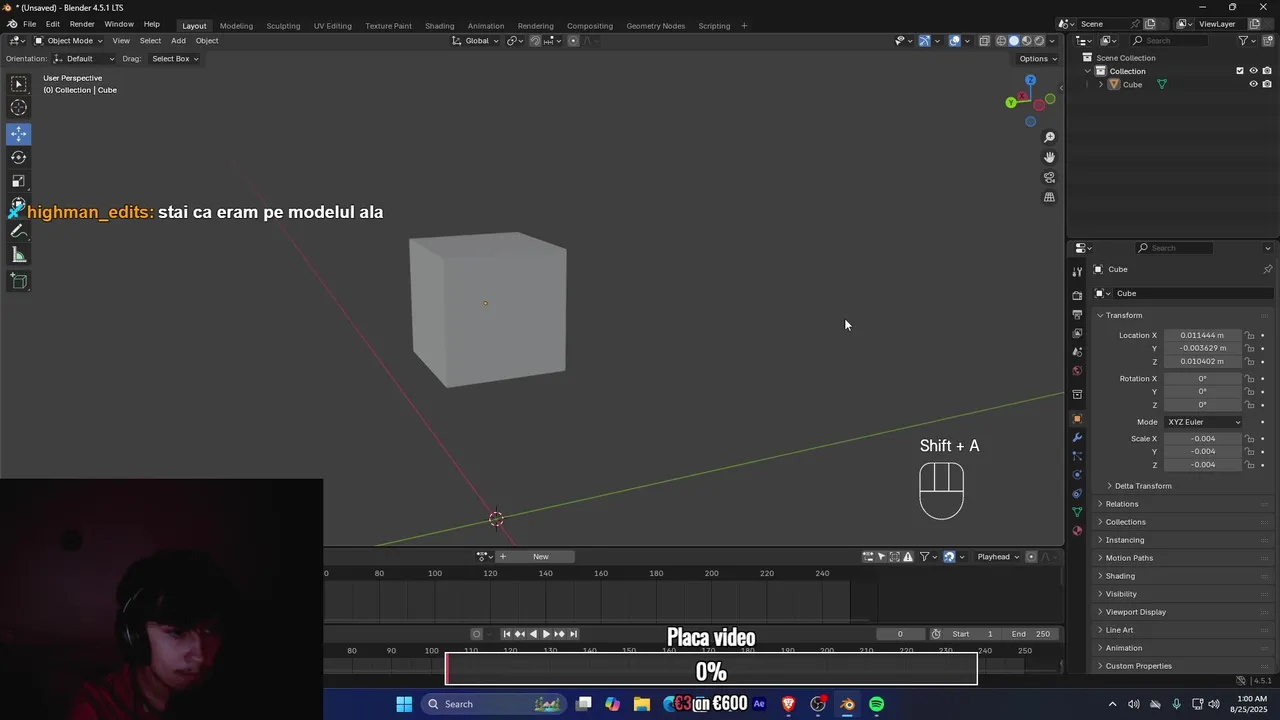Expand the Cube tree item arrow
The width and height of the screenshot is (1280, 720).
click(x=1101, y=84)
